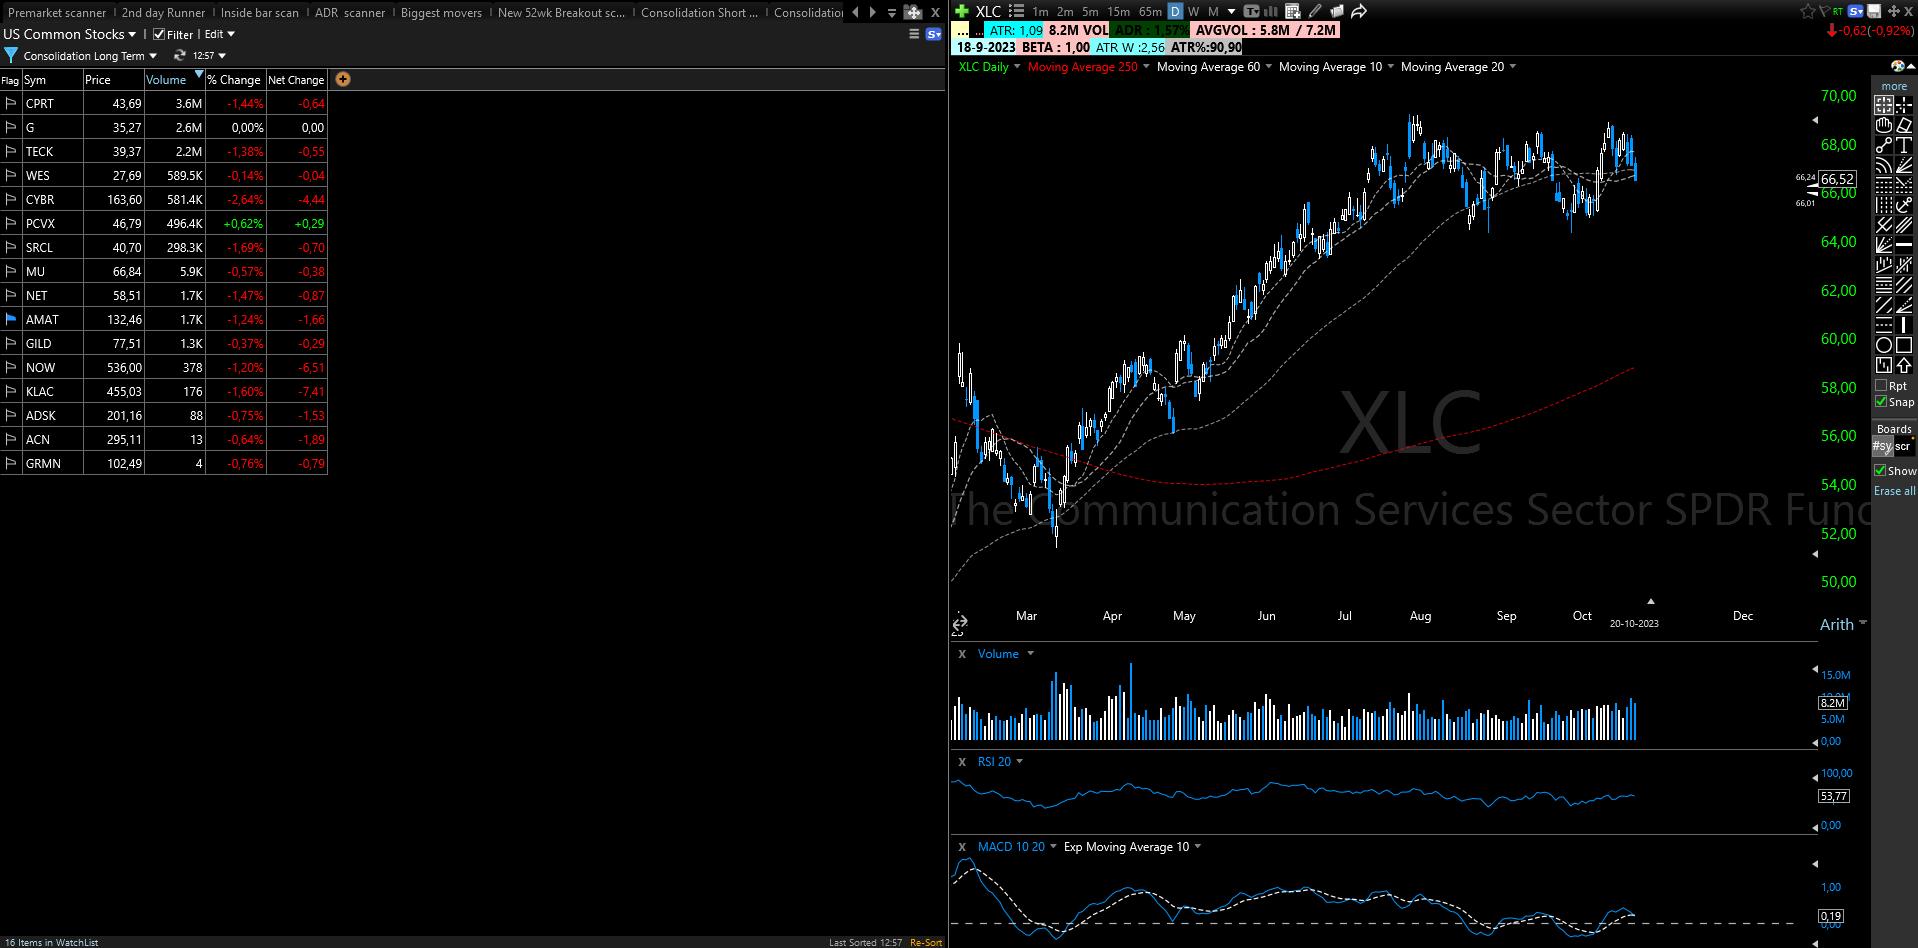Screen dimensions: 1918x948
Task: Switch to the Premarket scanner tab
Action: point(57,13)
